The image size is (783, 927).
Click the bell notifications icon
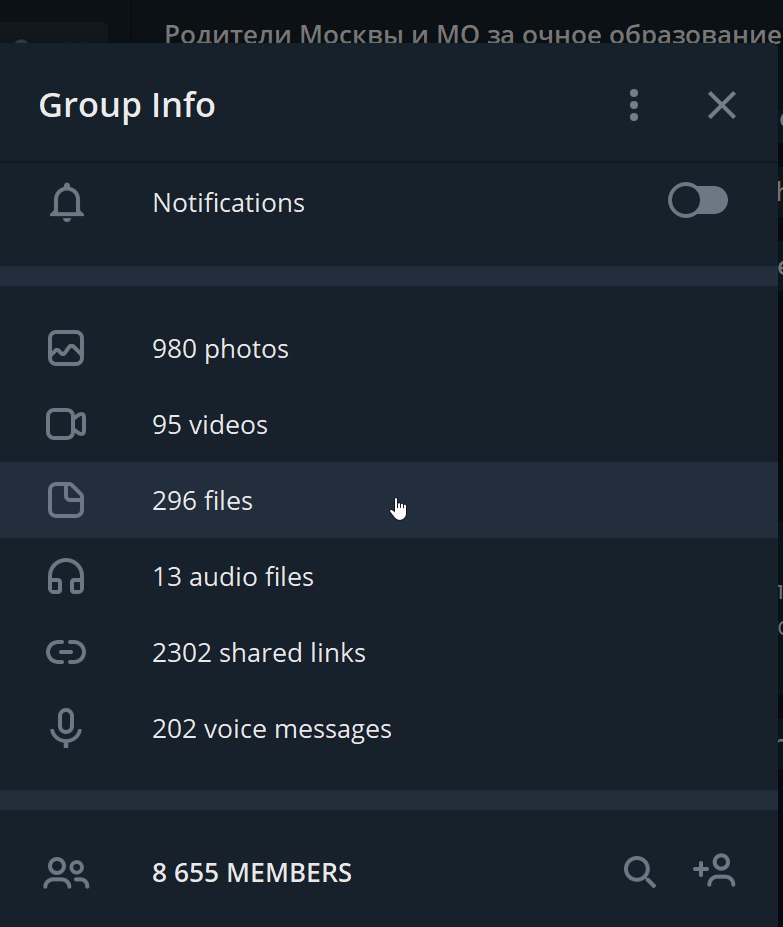67,203
